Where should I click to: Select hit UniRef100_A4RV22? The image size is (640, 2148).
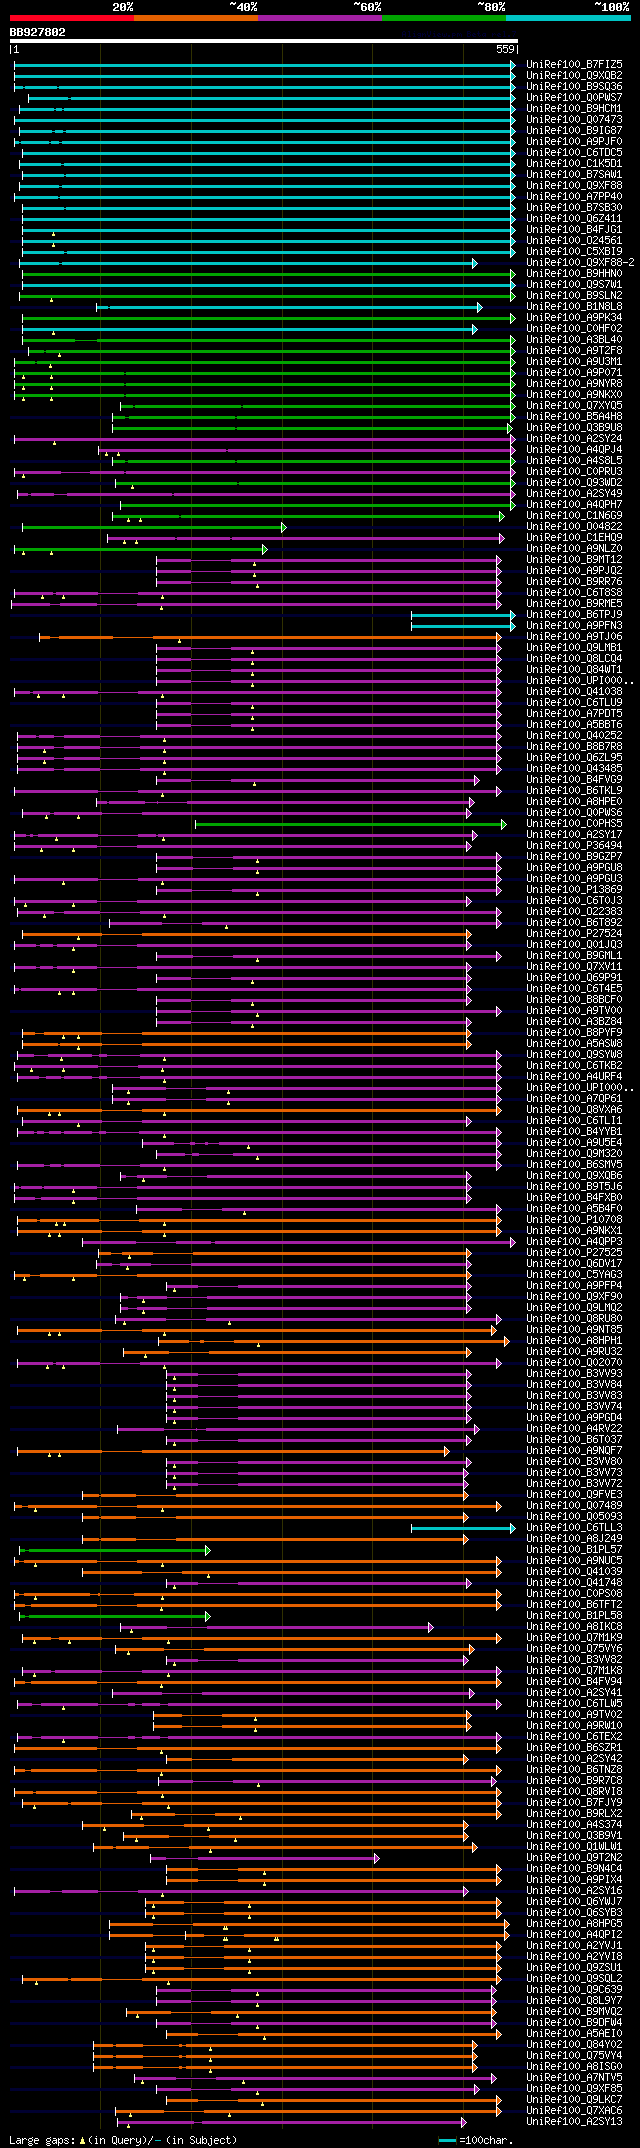tap(574, 1428)
